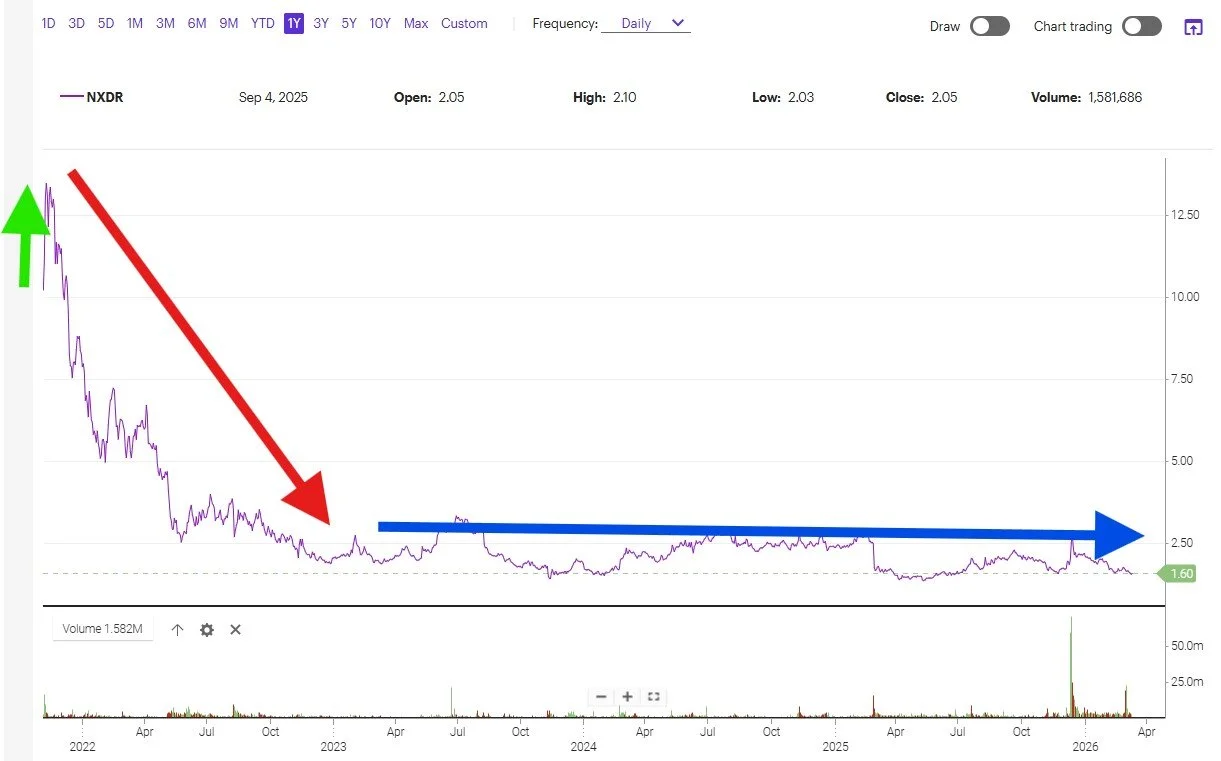Open chart in new window icon
The width and height of the screenshot is (1221, 761).
(1193, 27)
